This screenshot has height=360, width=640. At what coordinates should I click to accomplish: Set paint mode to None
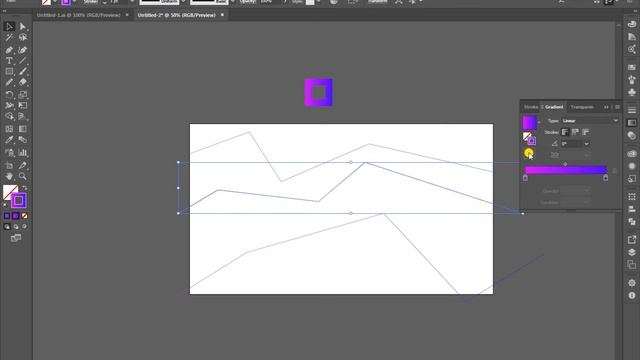click(24, 216)
